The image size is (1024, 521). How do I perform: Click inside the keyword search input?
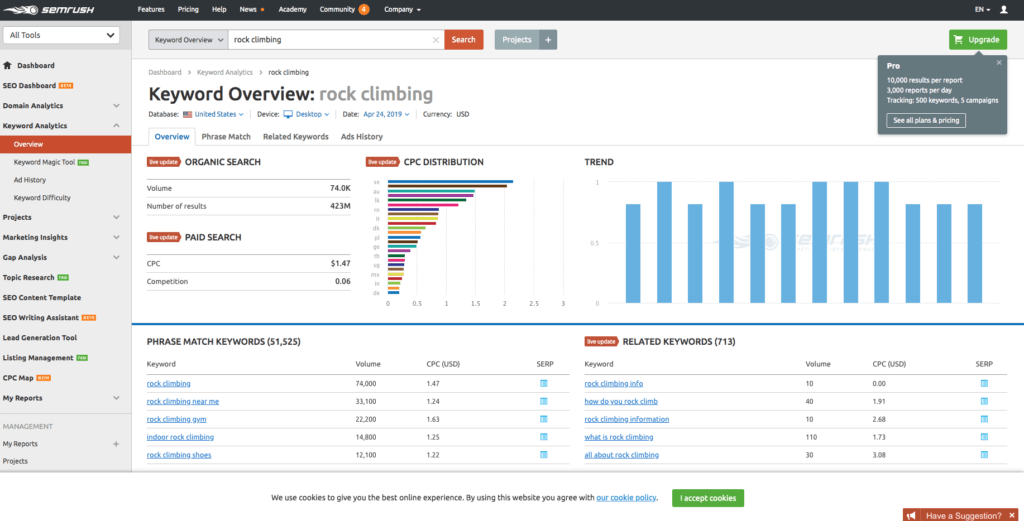click(330, 40)
